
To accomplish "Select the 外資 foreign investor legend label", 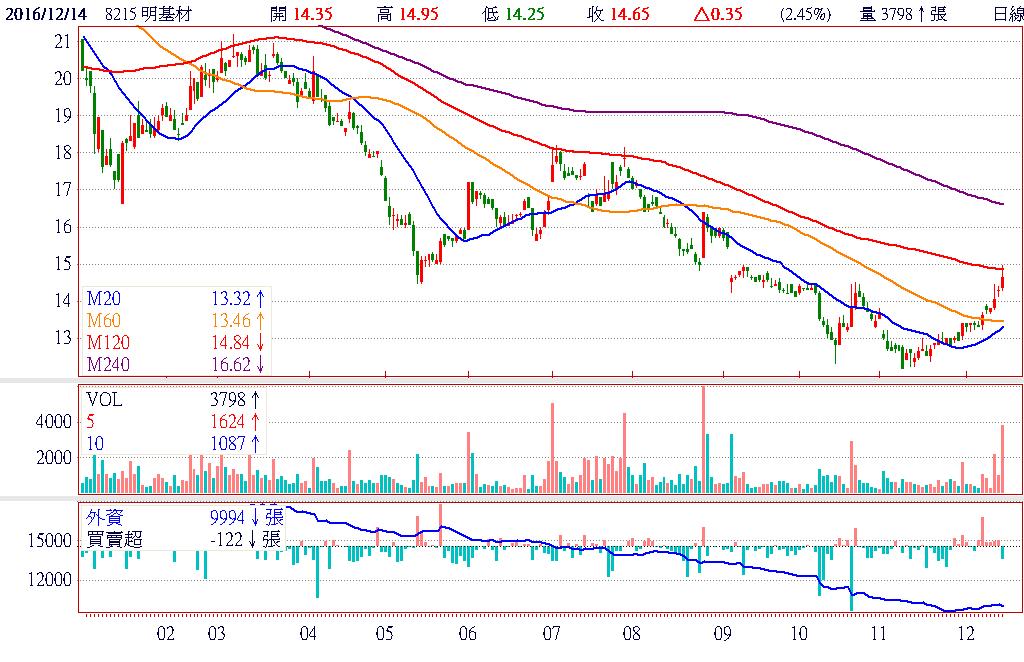I will (106, 517).
